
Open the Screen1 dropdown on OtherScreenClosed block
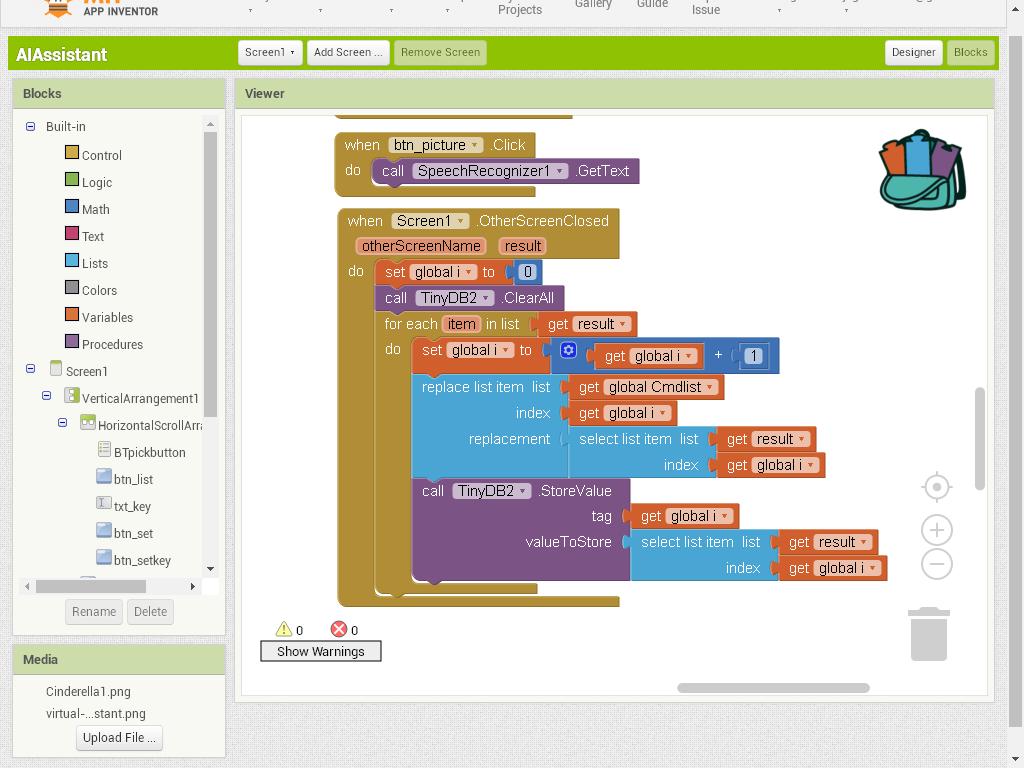(460, 221)
